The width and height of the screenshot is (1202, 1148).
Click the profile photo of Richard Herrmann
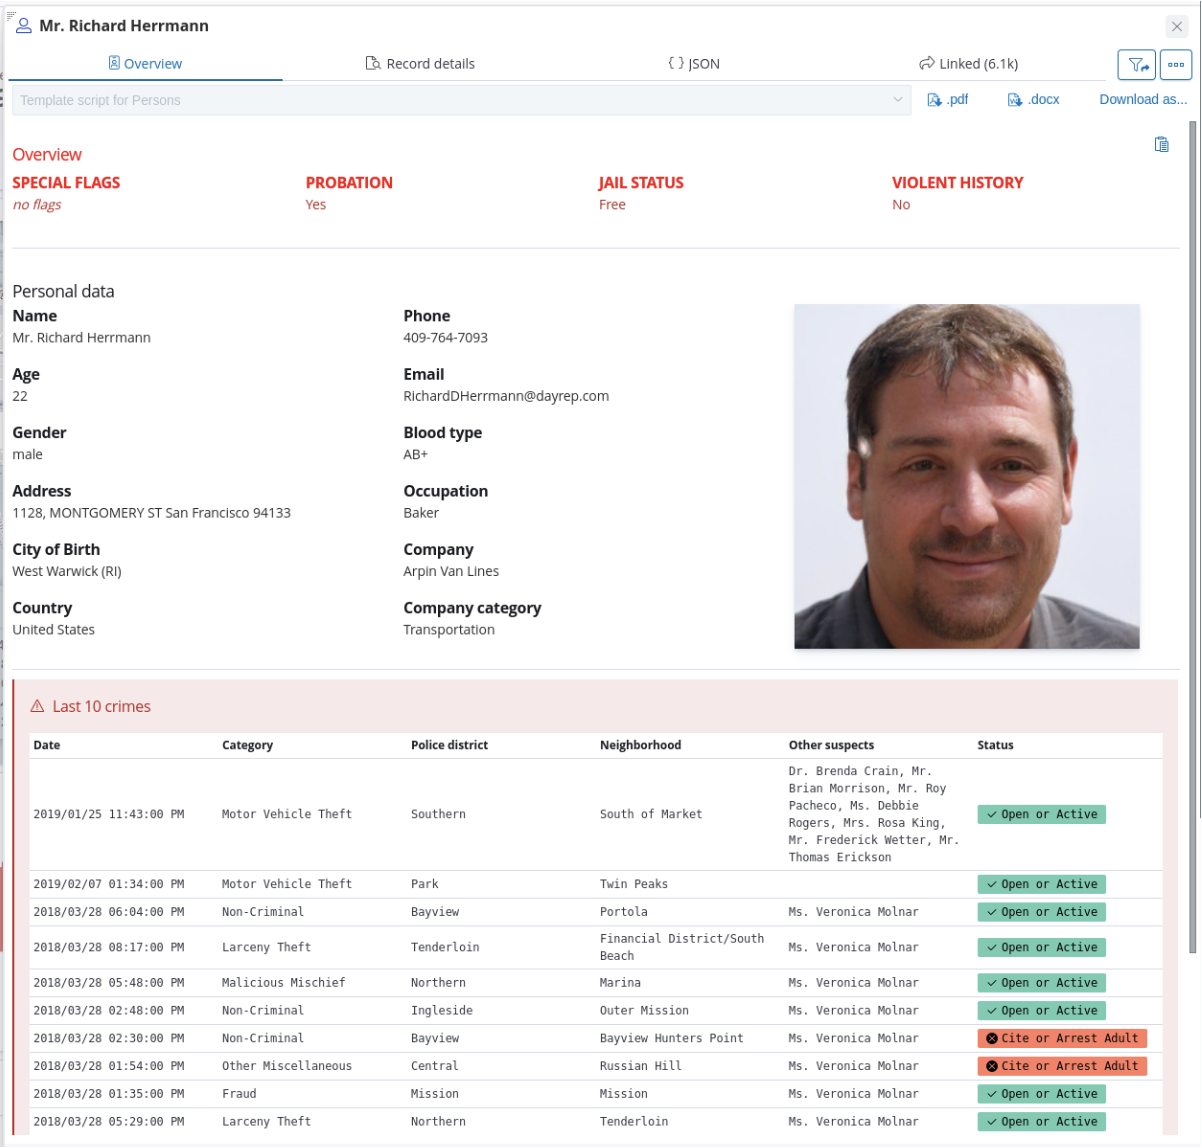click(x=966, y=477)
